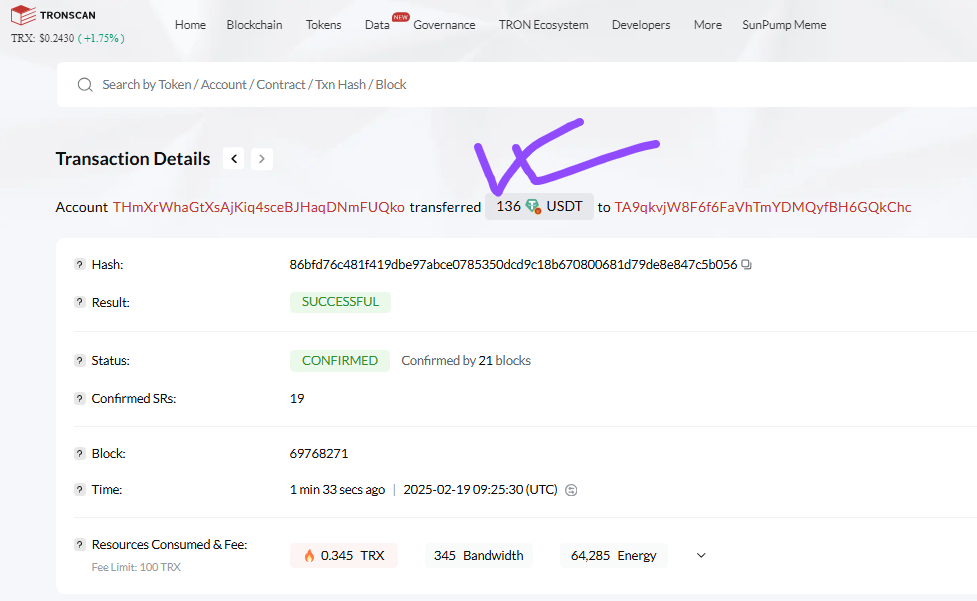The height and width of the screenshot is (601, 977).
Task: Open the SunPump Meme link
Action: pyautogui.click(x=784, y=25)
